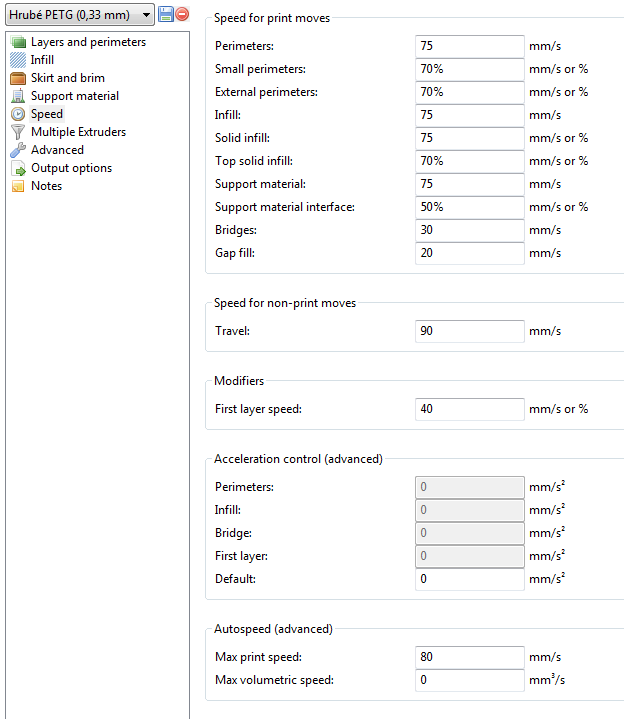624x719 pixels.
Task: Click the Support material icon
Action: point(18,96)
